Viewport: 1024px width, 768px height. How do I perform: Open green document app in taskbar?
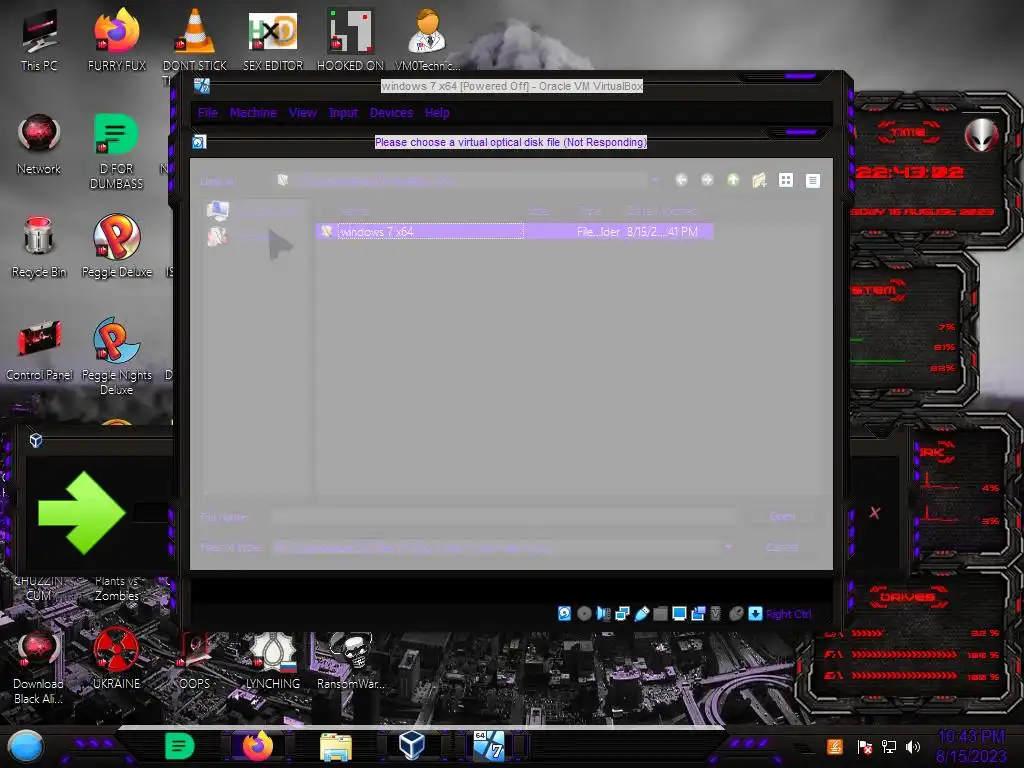[x=180, y=746]
